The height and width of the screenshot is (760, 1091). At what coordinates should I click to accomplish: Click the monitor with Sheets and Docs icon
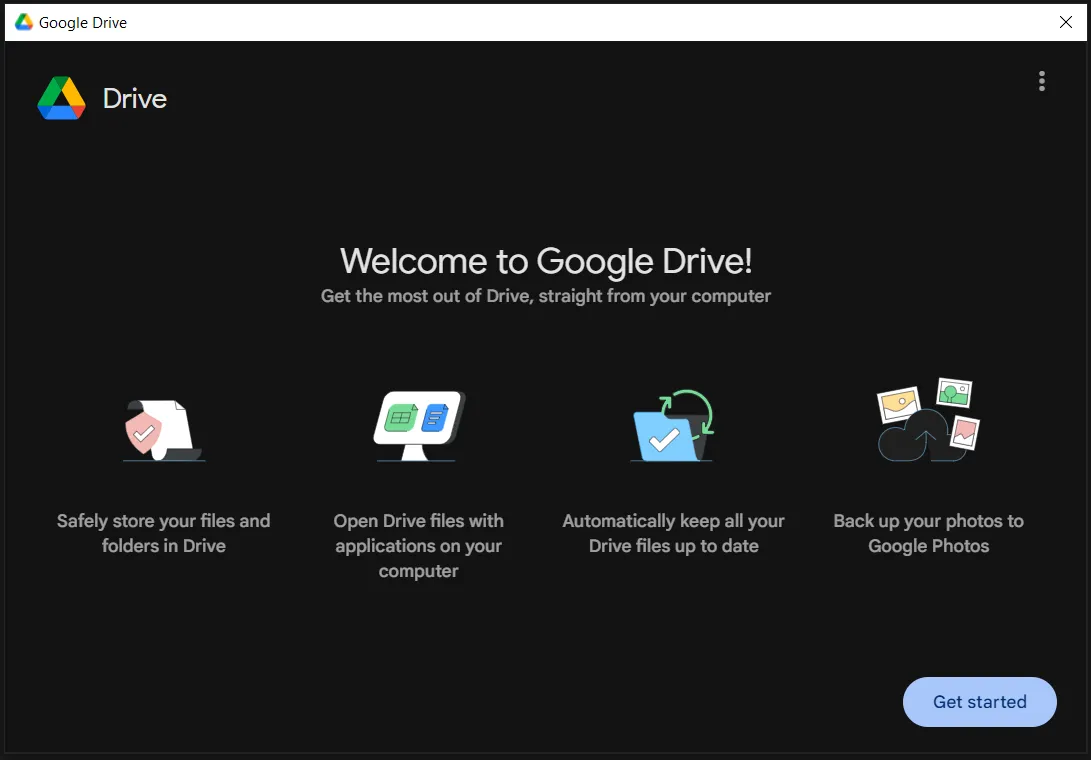(x=419, y=426)
